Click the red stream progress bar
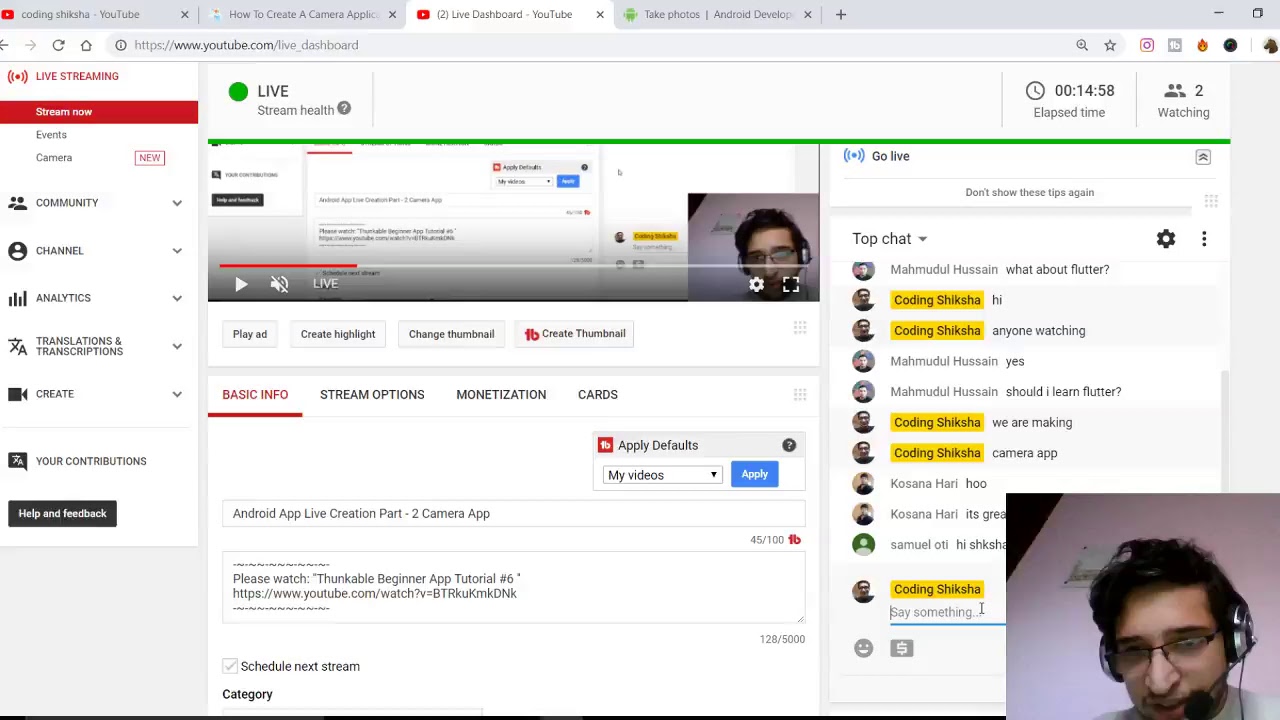The height and width of the screenshot is (720, 1280). tap(288, 266)
